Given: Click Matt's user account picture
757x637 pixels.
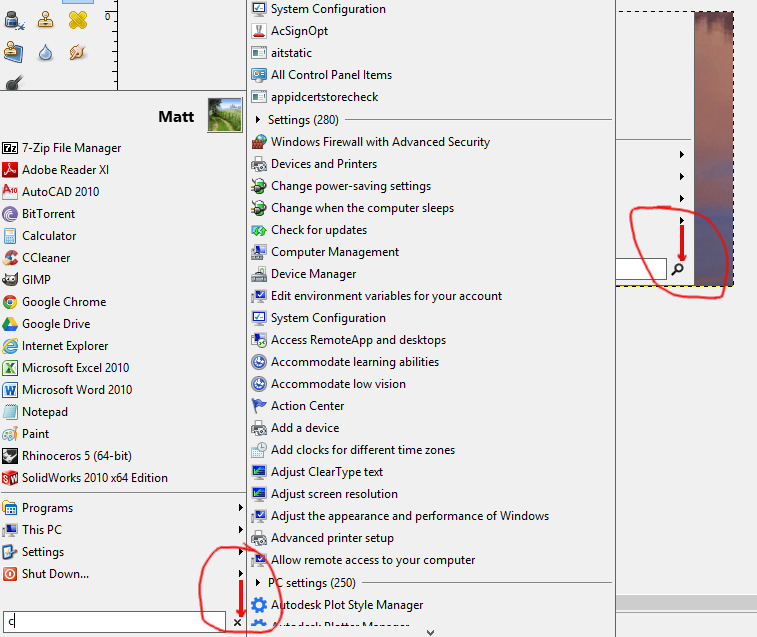Looking at the screenshot, I should 225,115.
